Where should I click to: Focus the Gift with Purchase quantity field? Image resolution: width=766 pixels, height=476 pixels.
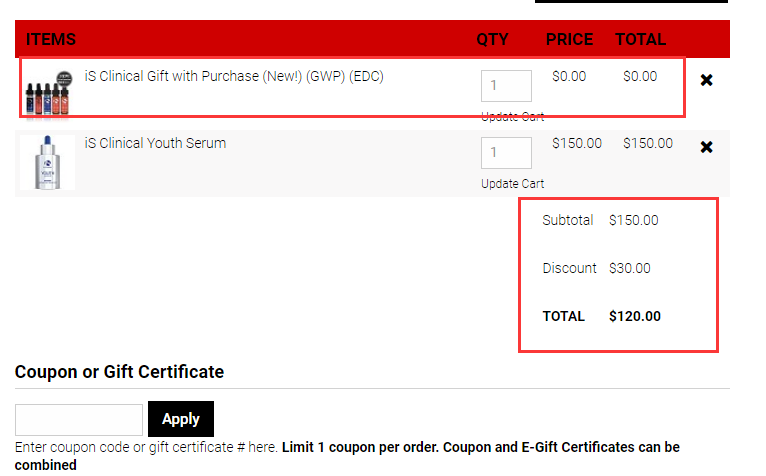coord(506,86)
